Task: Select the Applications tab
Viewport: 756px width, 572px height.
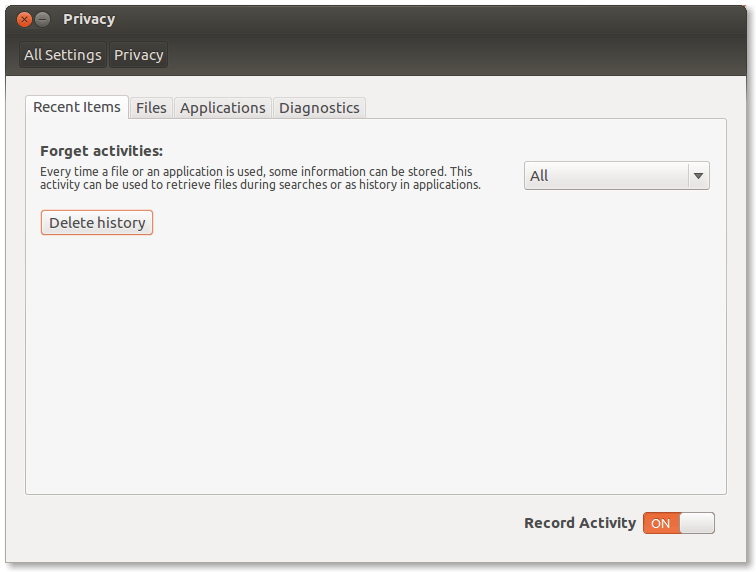Action: click(222, 108)
